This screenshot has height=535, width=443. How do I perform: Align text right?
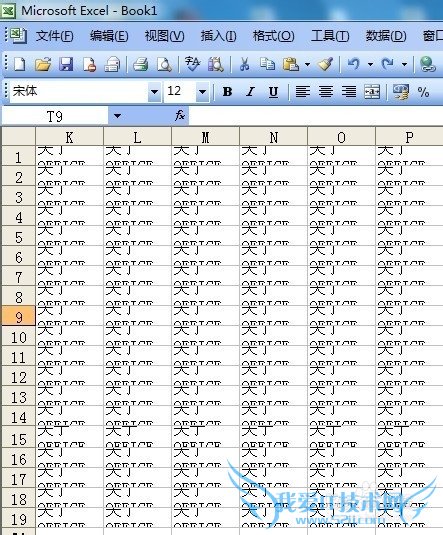point(349,91)
